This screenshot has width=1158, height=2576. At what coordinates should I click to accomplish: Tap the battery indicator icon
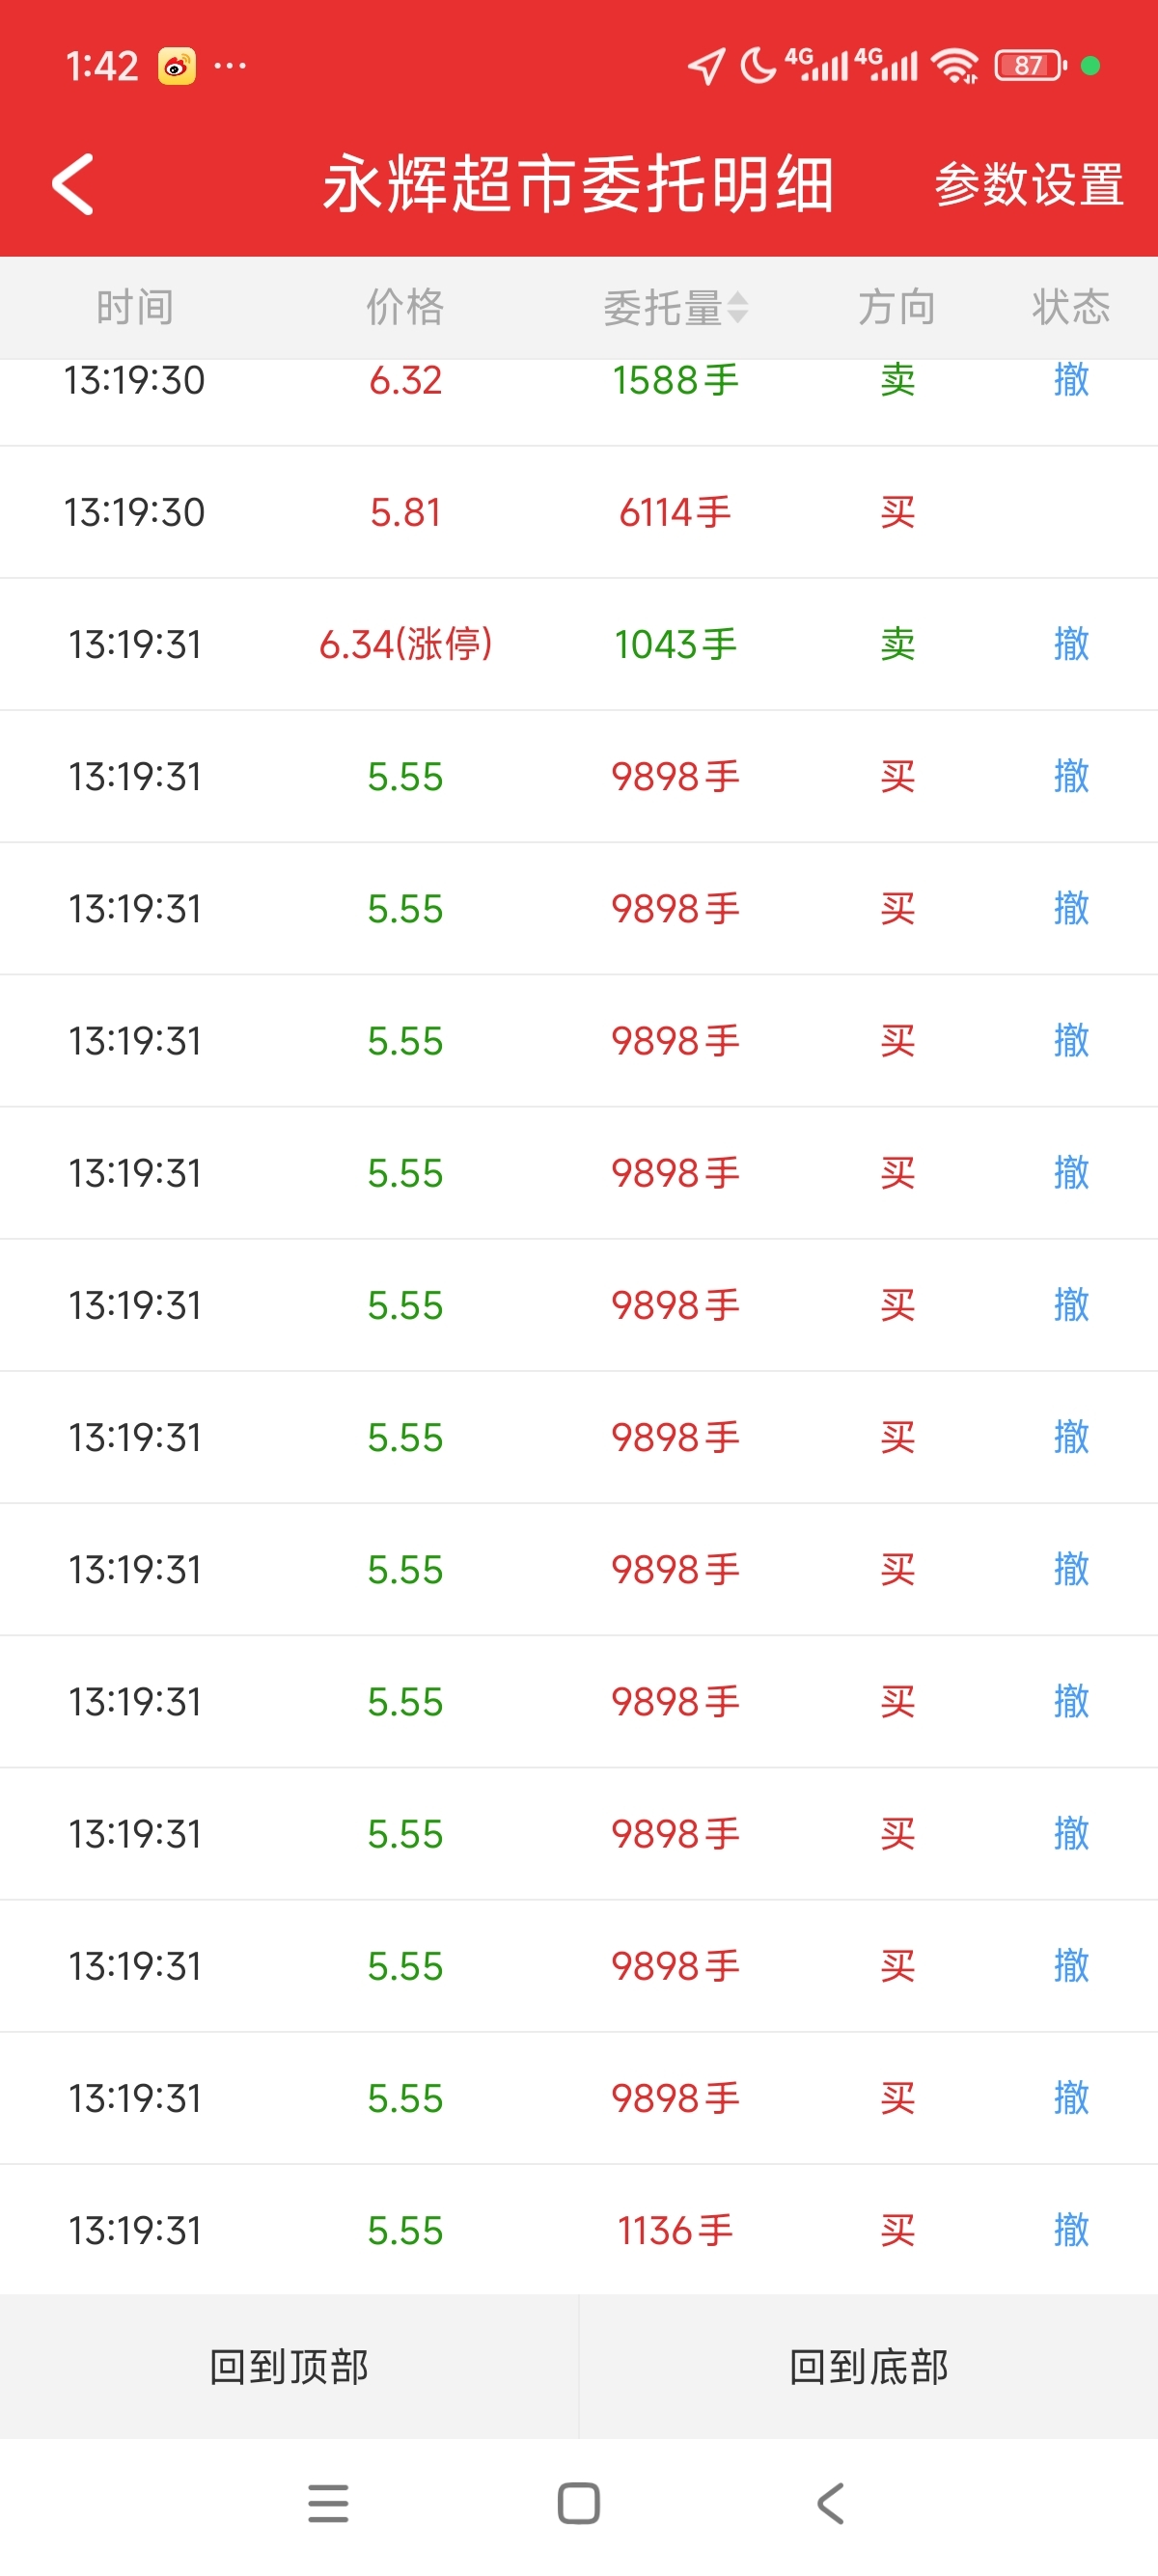(x=1029, y=66)
